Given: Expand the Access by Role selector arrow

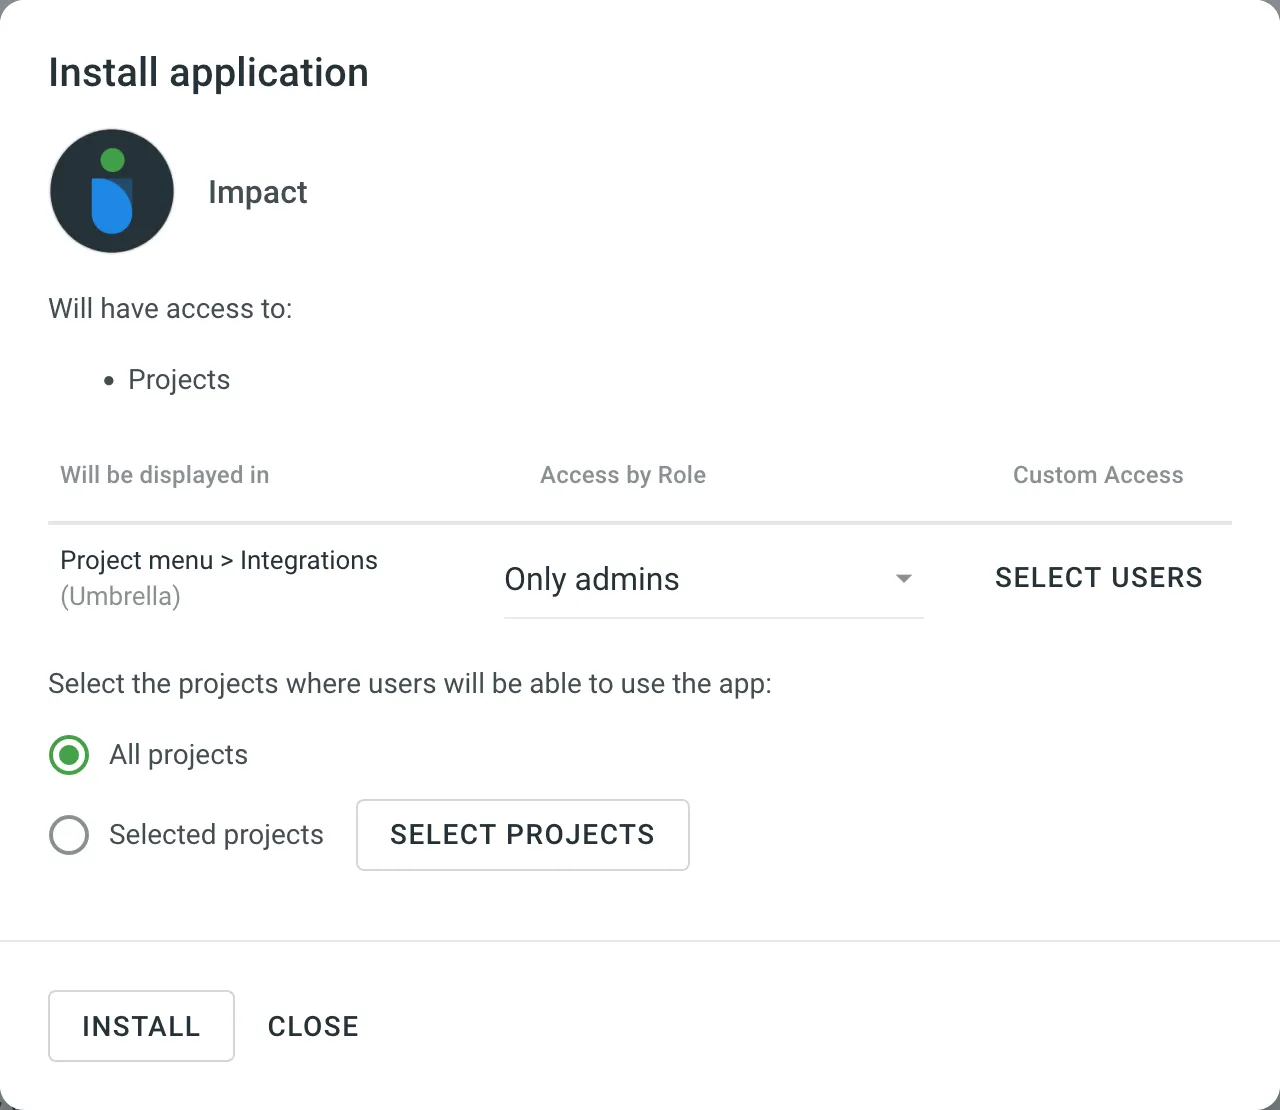Looking at the screenshot, I should tap(903, 579).
